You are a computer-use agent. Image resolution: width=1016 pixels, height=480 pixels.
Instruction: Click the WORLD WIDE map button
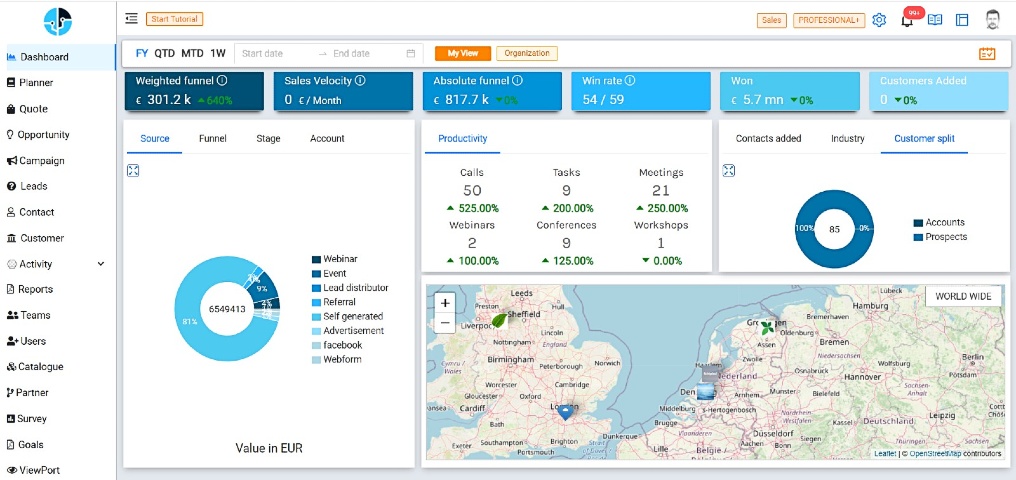point(963,297)
